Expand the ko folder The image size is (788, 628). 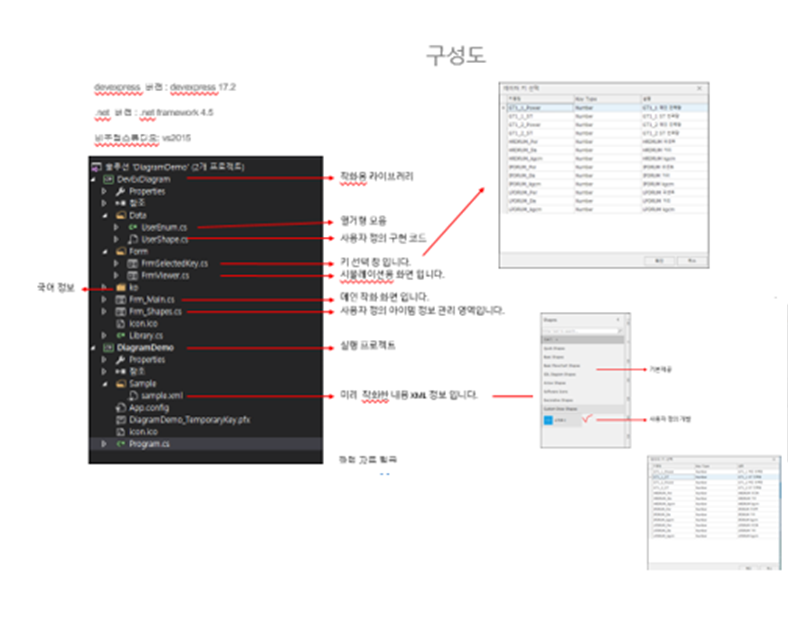[x=104, y=287]
